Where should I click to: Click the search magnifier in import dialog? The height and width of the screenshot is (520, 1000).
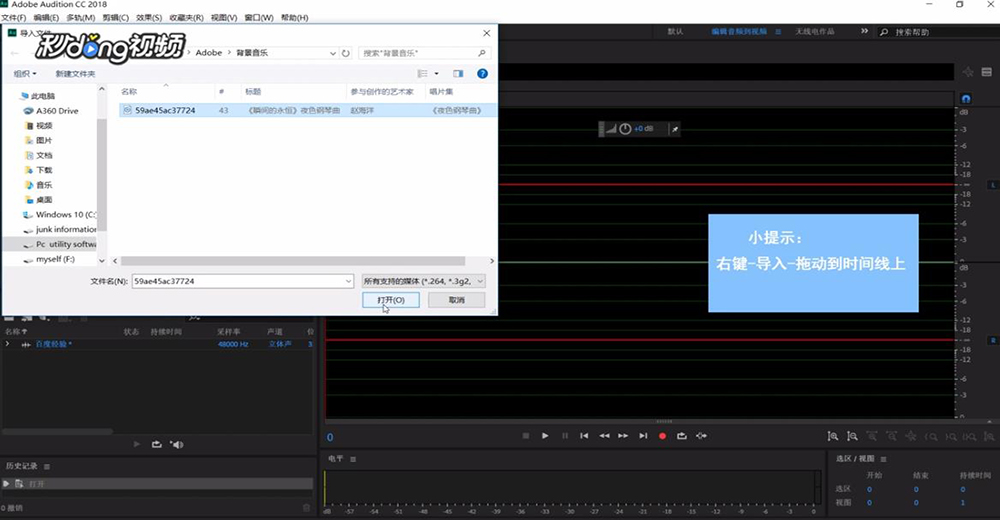pos(482,53)
